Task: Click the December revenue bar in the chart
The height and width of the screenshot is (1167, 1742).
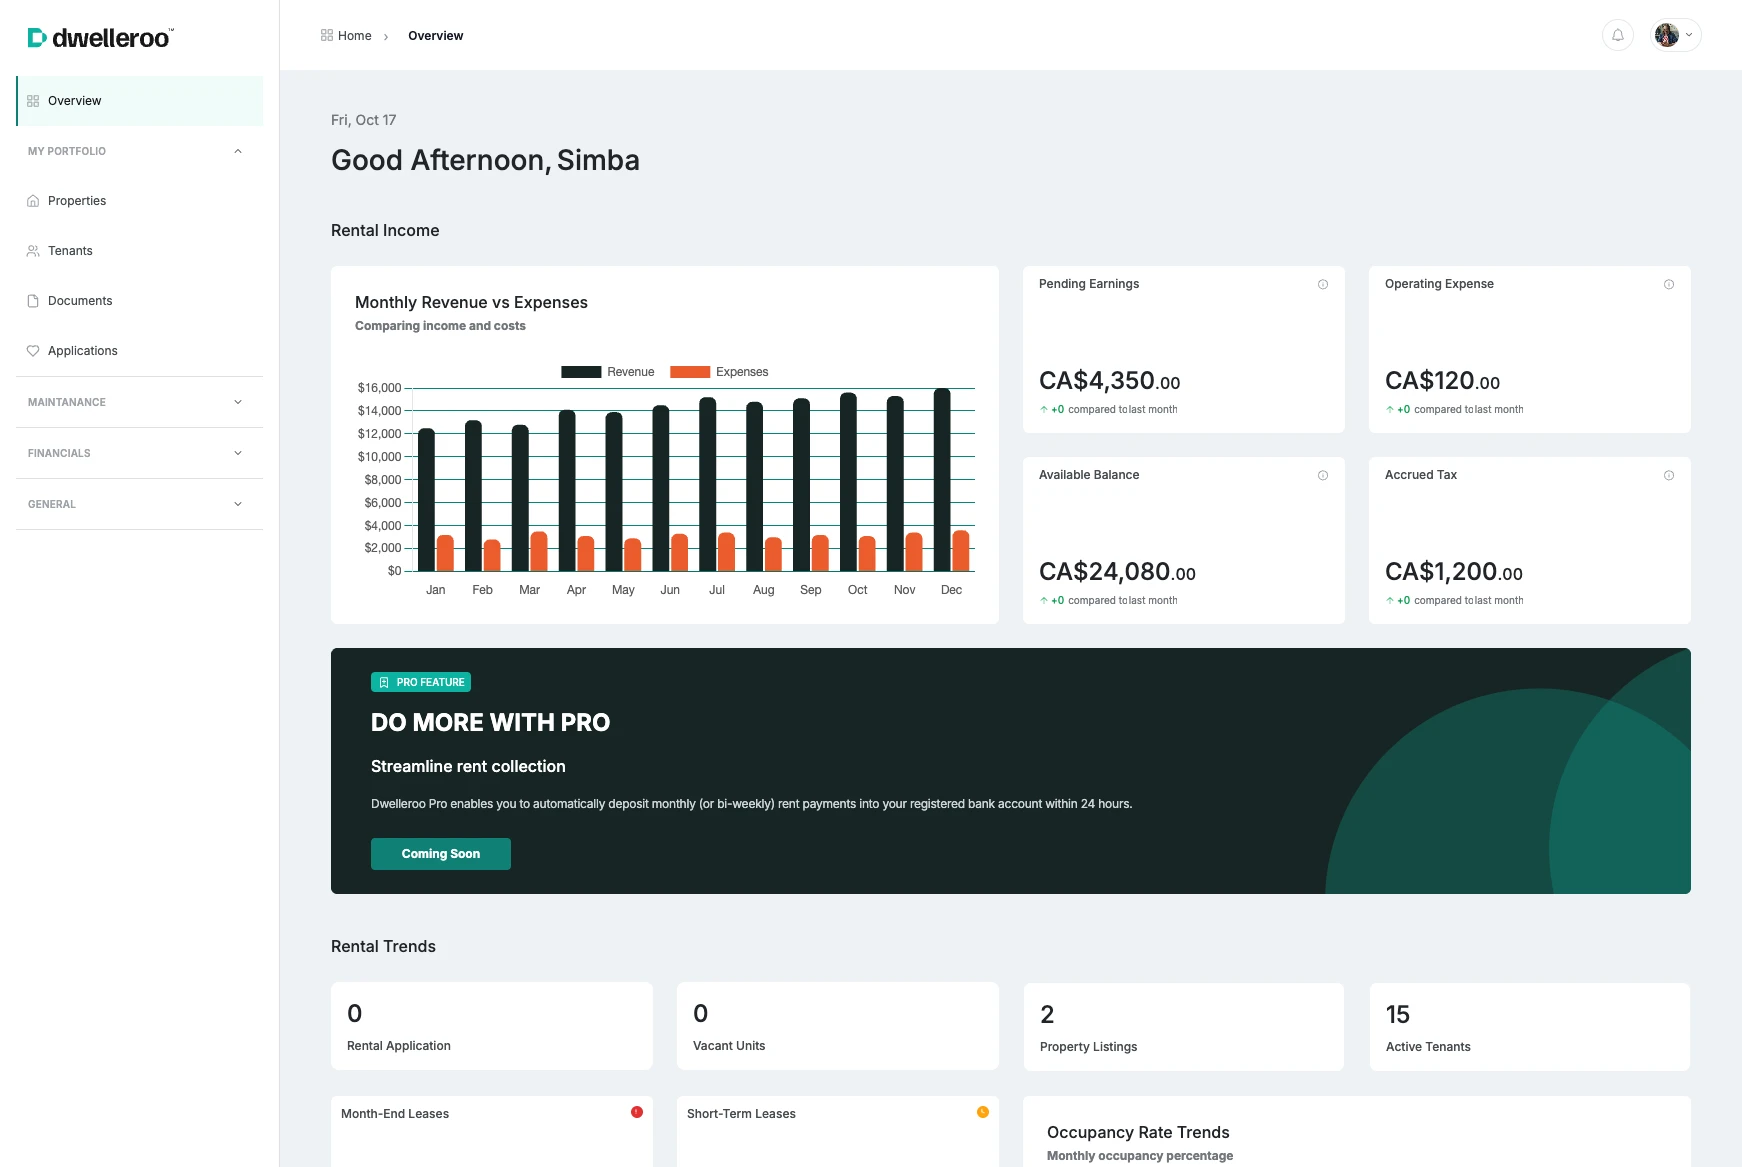Action: pyautogui.click(x=941, y=480)
